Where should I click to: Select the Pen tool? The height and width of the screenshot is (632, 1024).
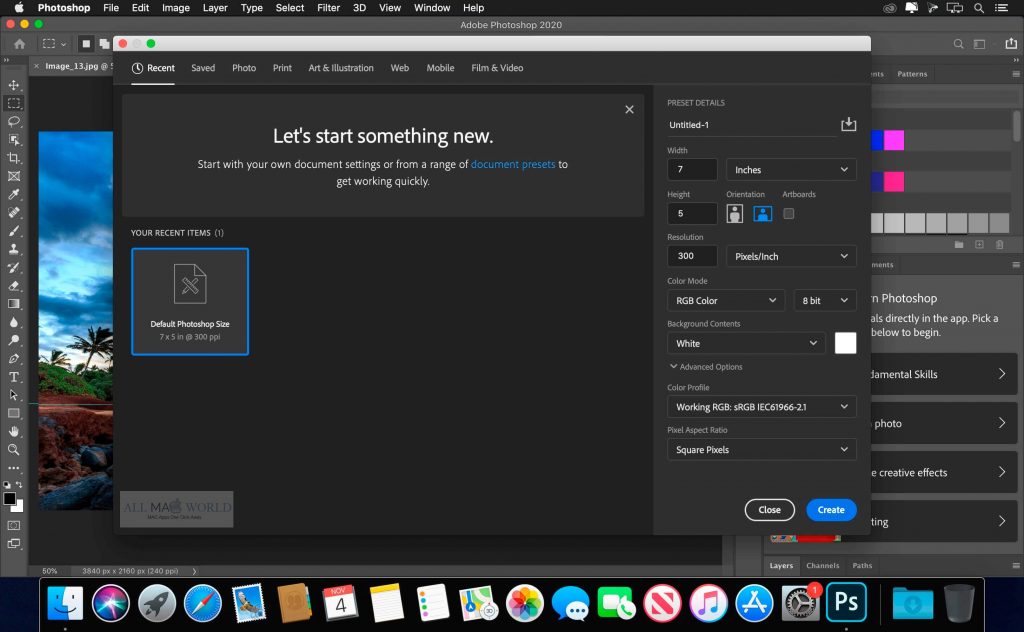click(14, 359)
